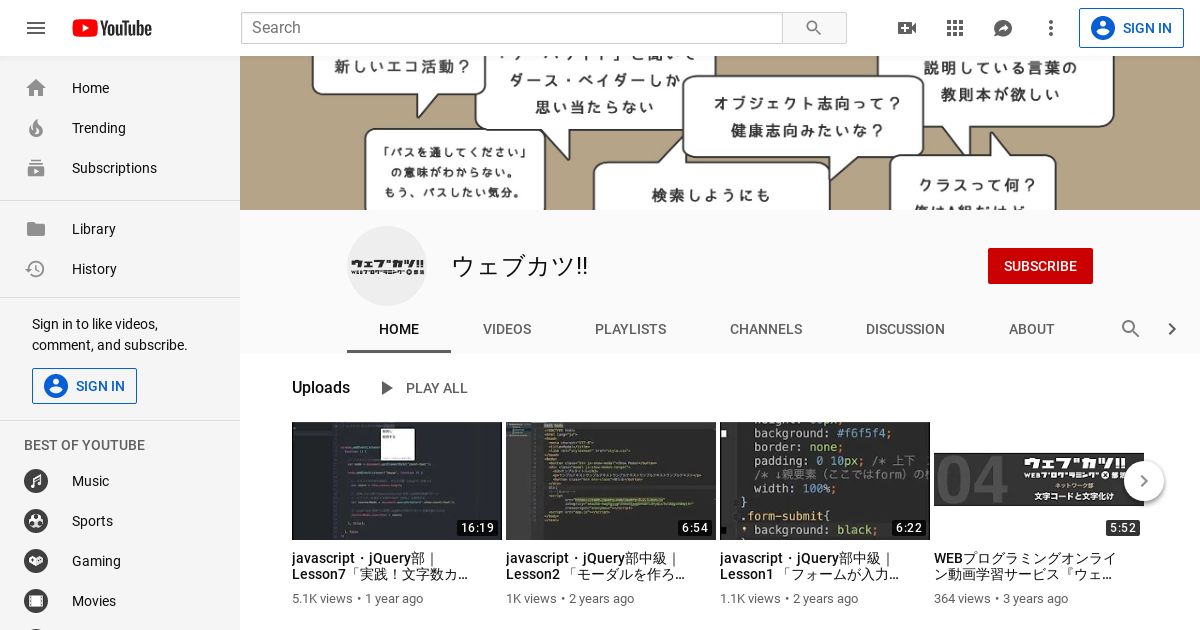Image resolution: width=1200 pixels, height=630 pixels.
Task: Expand tabs with the right chevron
Action: pyautogui.click(x=1172, y=329)
